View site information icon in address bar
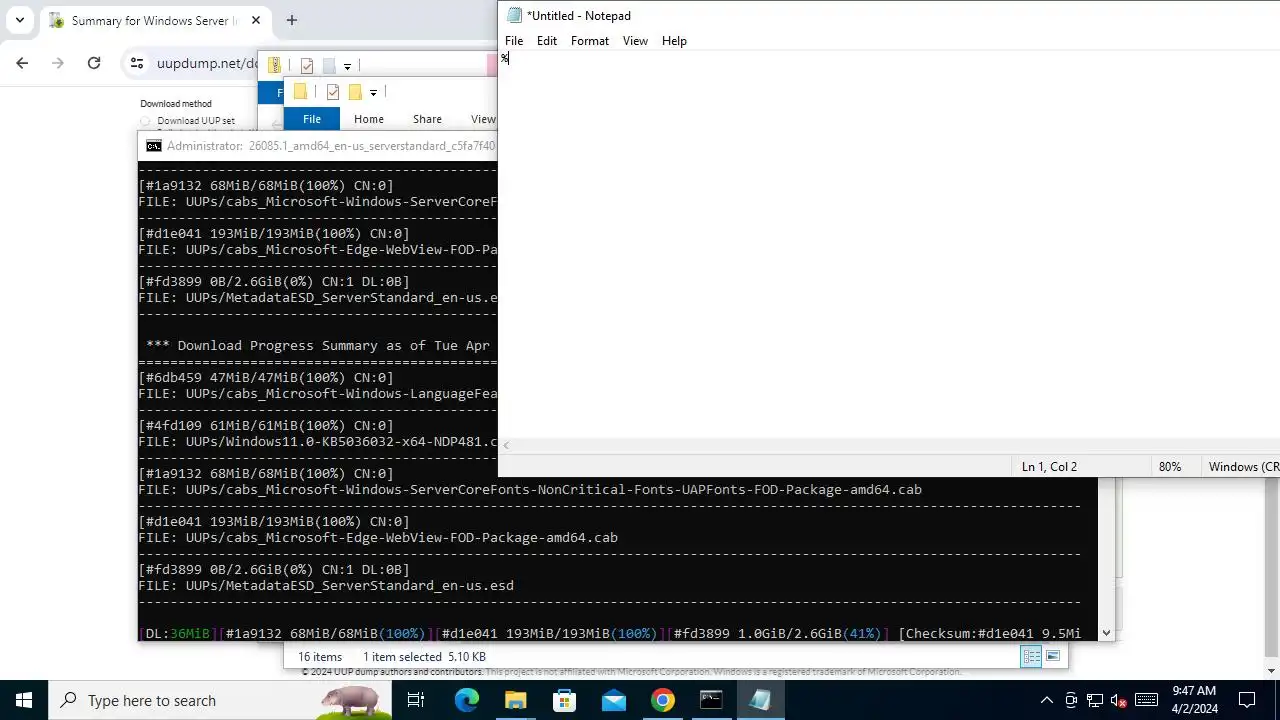 coord(137,63)
